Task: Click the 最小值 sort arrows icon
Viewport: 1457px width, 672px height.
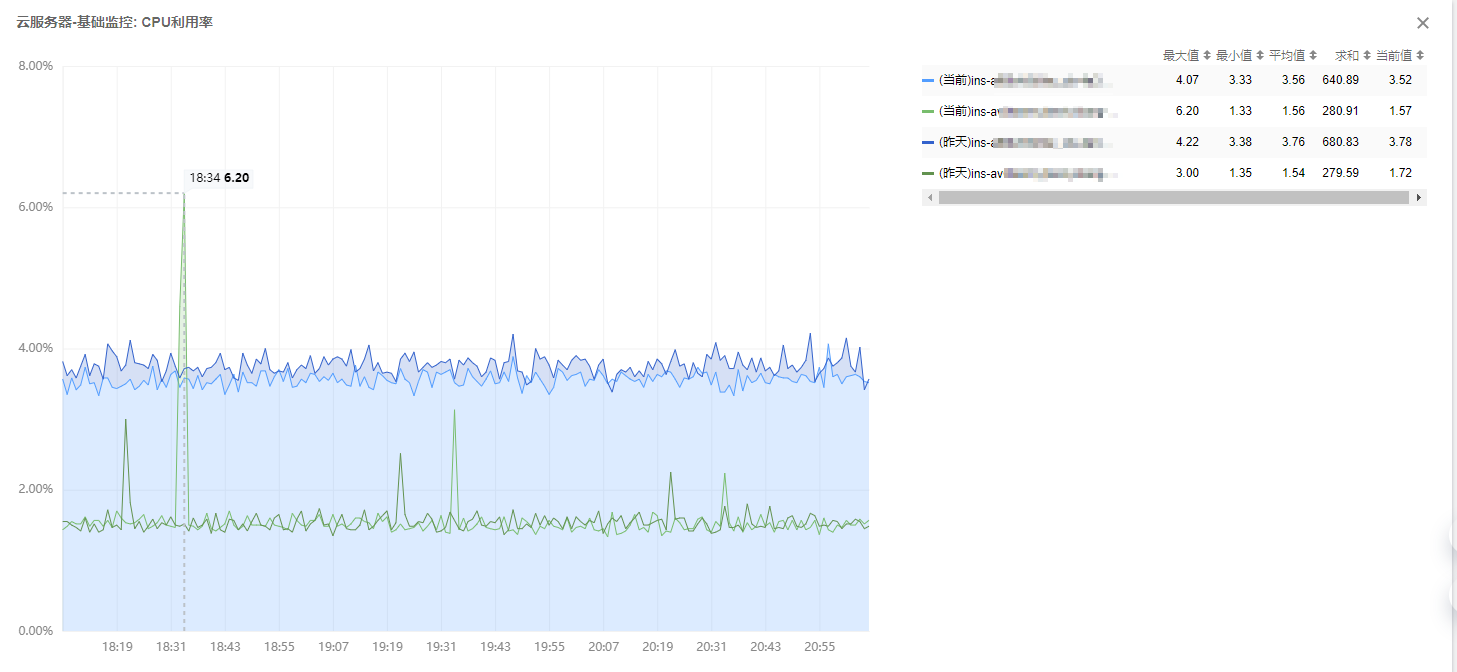Action: coord(1260,56)
